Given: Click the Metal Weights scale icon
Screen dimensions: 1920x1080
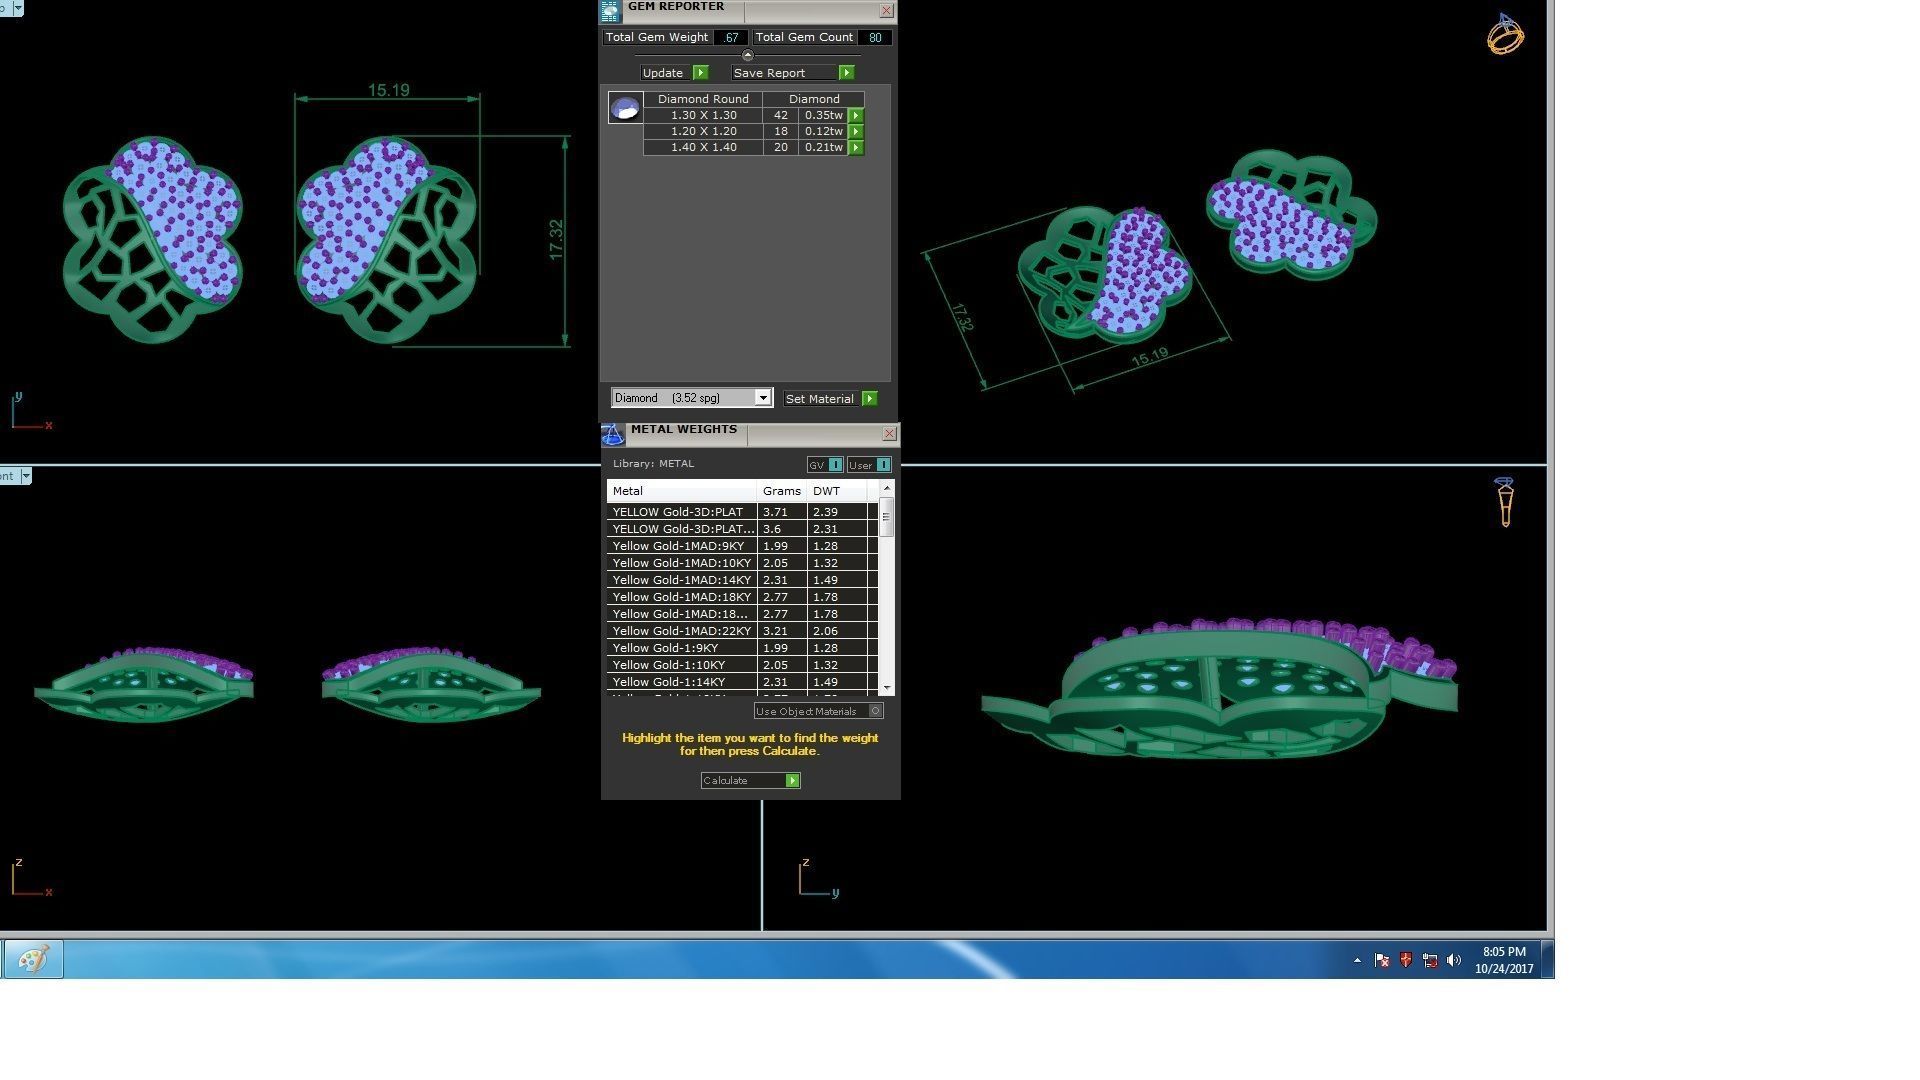Looking at the screenshot, I should click(613, 434).
